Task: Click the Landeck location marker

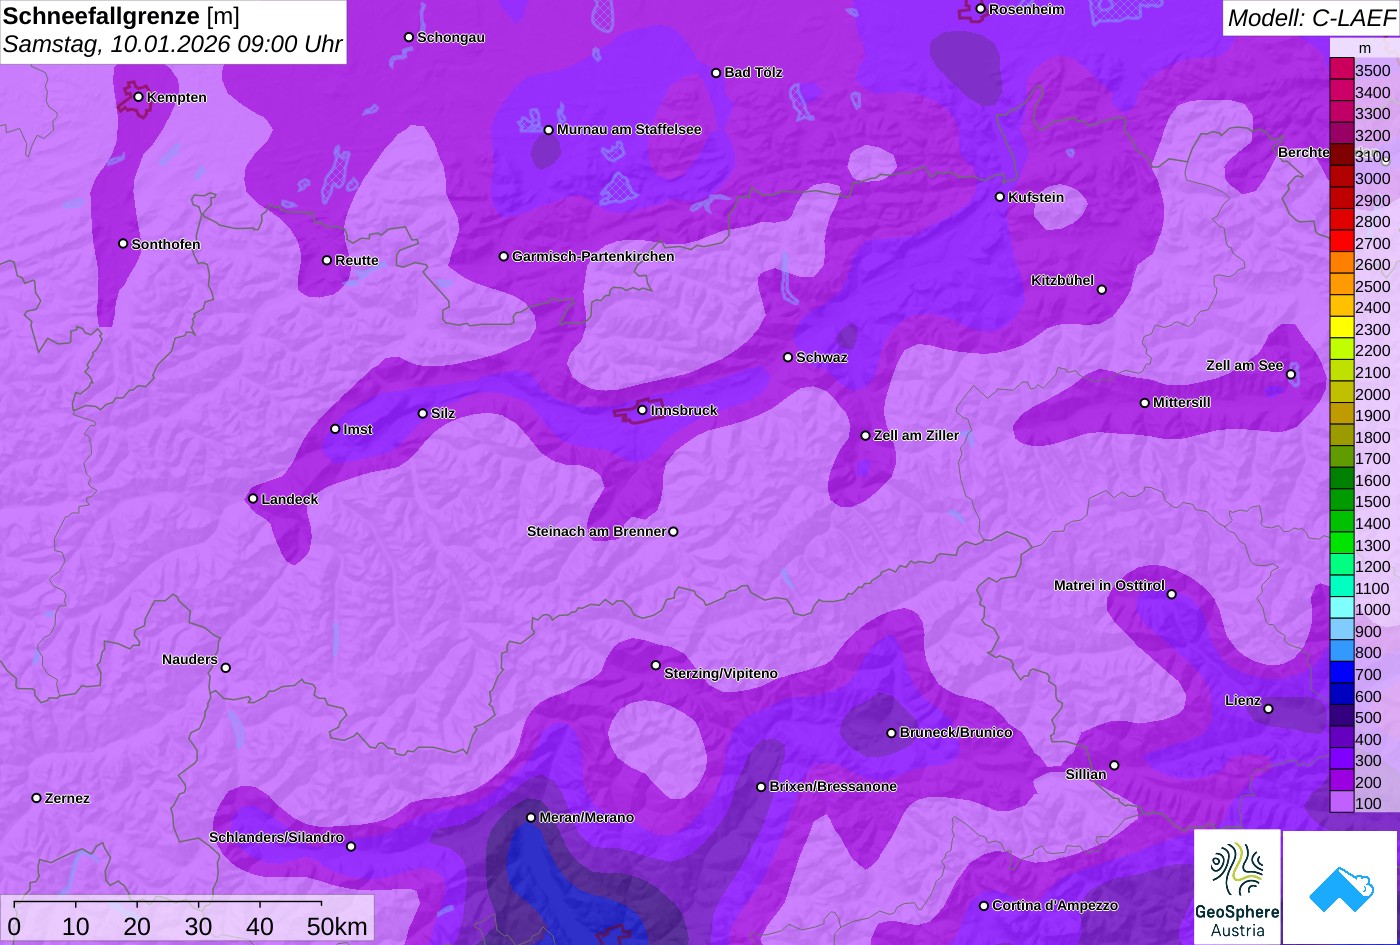Action: pos(253,499)
